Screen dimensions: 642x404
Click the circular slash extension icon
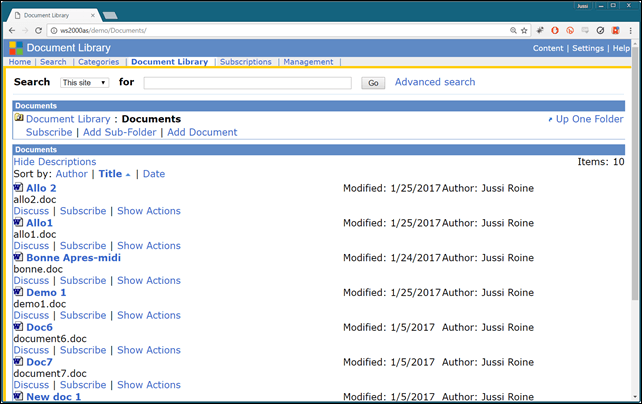pyautogui.click(x=600, y=30)
